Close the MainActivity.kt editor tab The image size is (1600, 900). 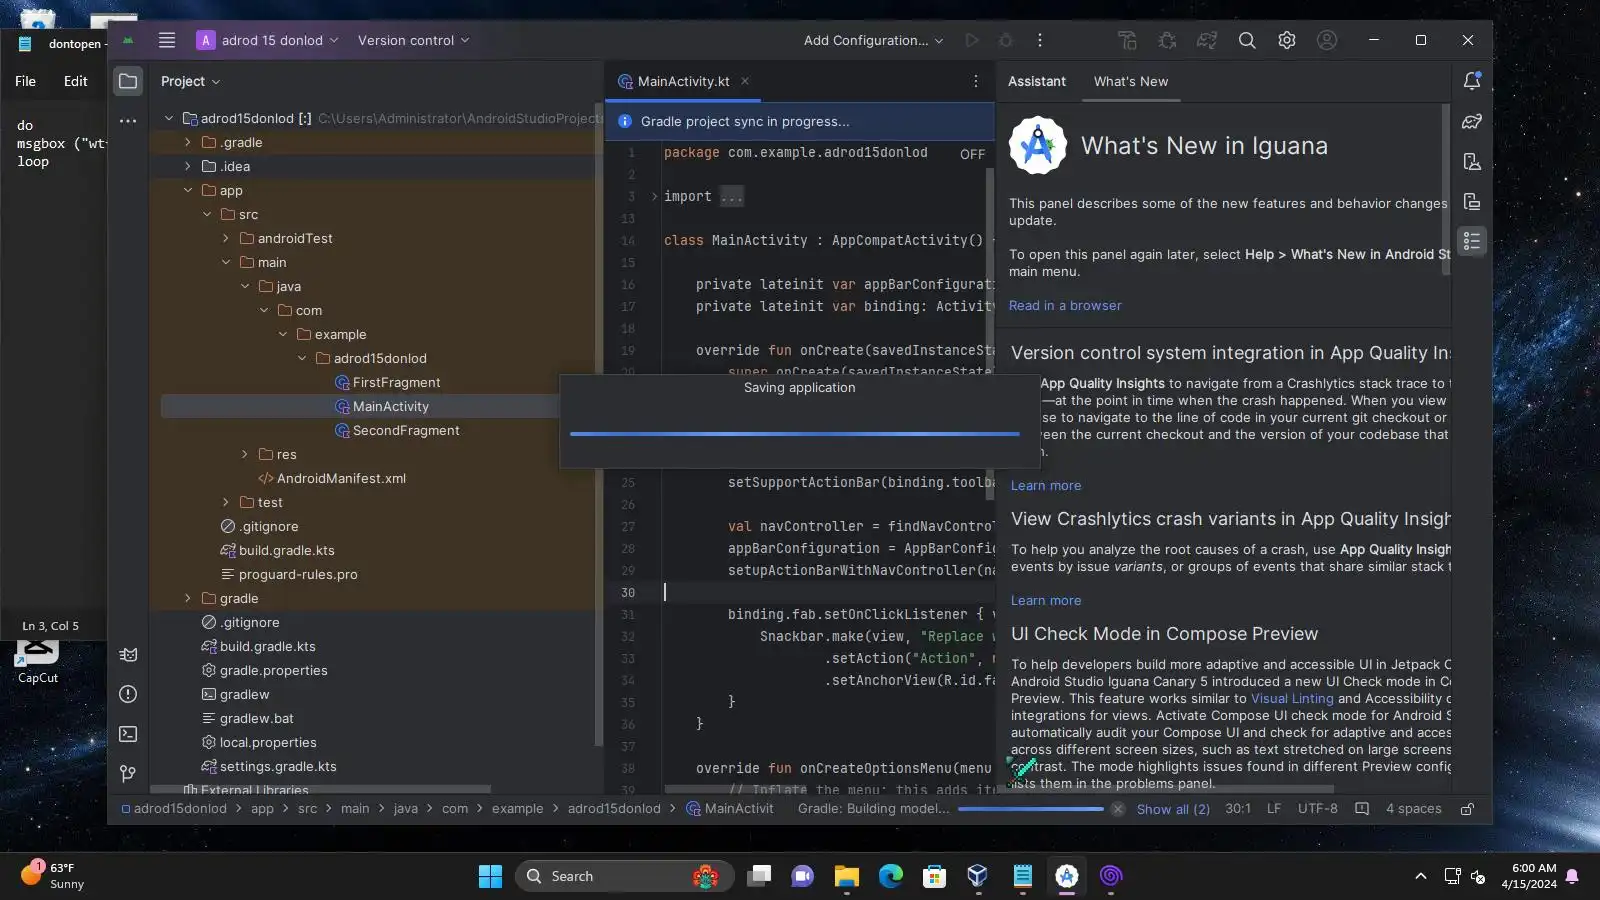[745, 81]
